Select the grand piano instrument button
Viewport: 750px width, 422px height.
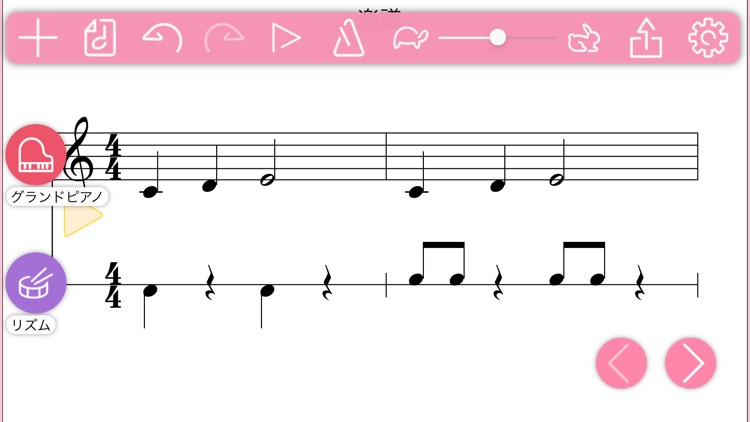[x=36, y=155]
